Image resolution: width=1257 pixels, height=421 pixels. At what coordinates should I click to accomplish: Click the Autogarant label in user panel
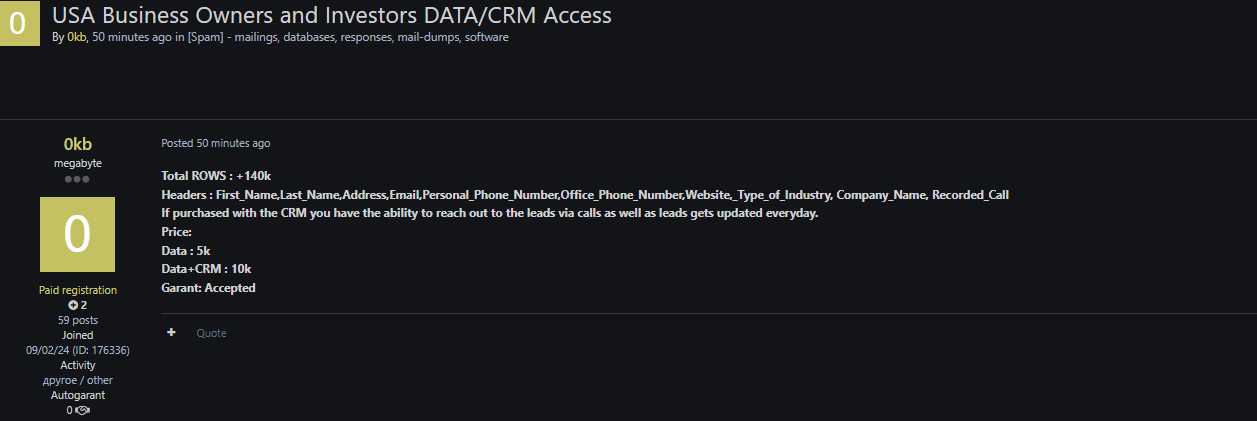(x=77, y=395)
